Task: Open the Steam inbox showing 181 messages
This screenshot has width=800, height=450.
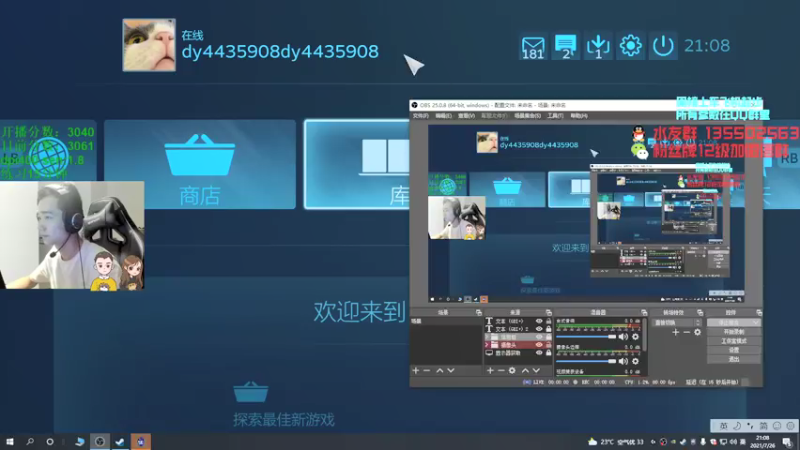Action: click(533, 47)
